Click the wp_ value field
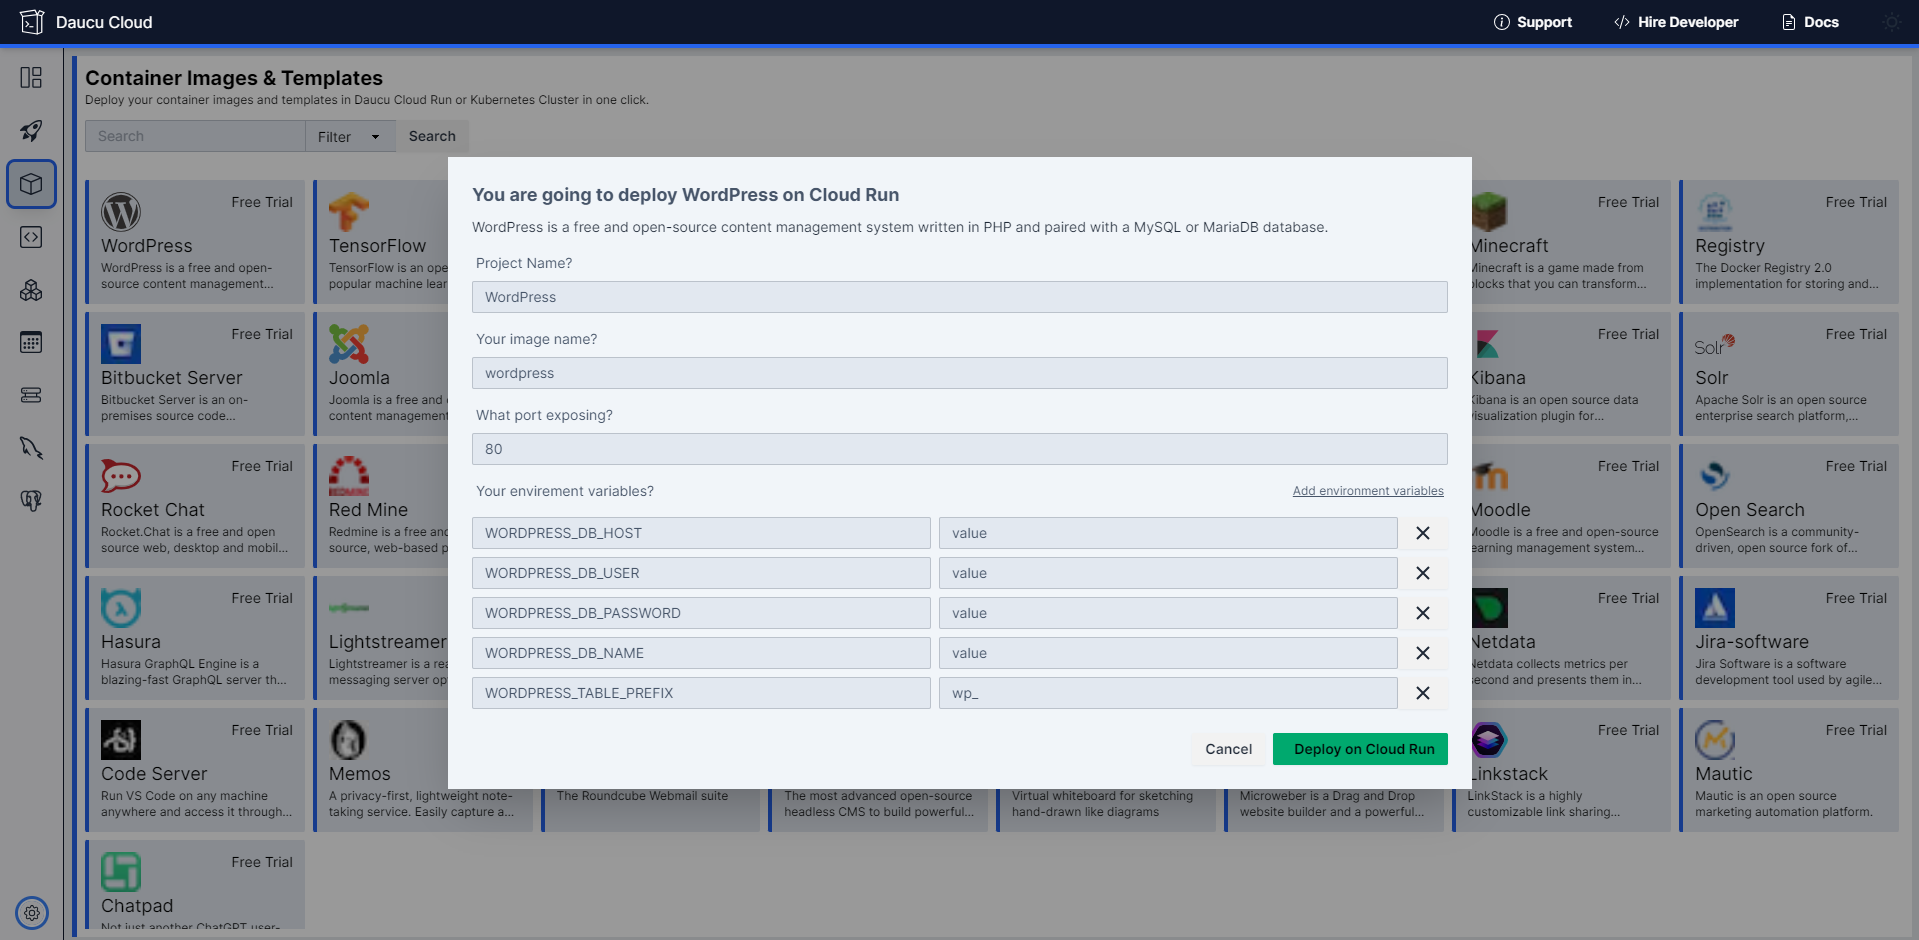 [1168, 693]
